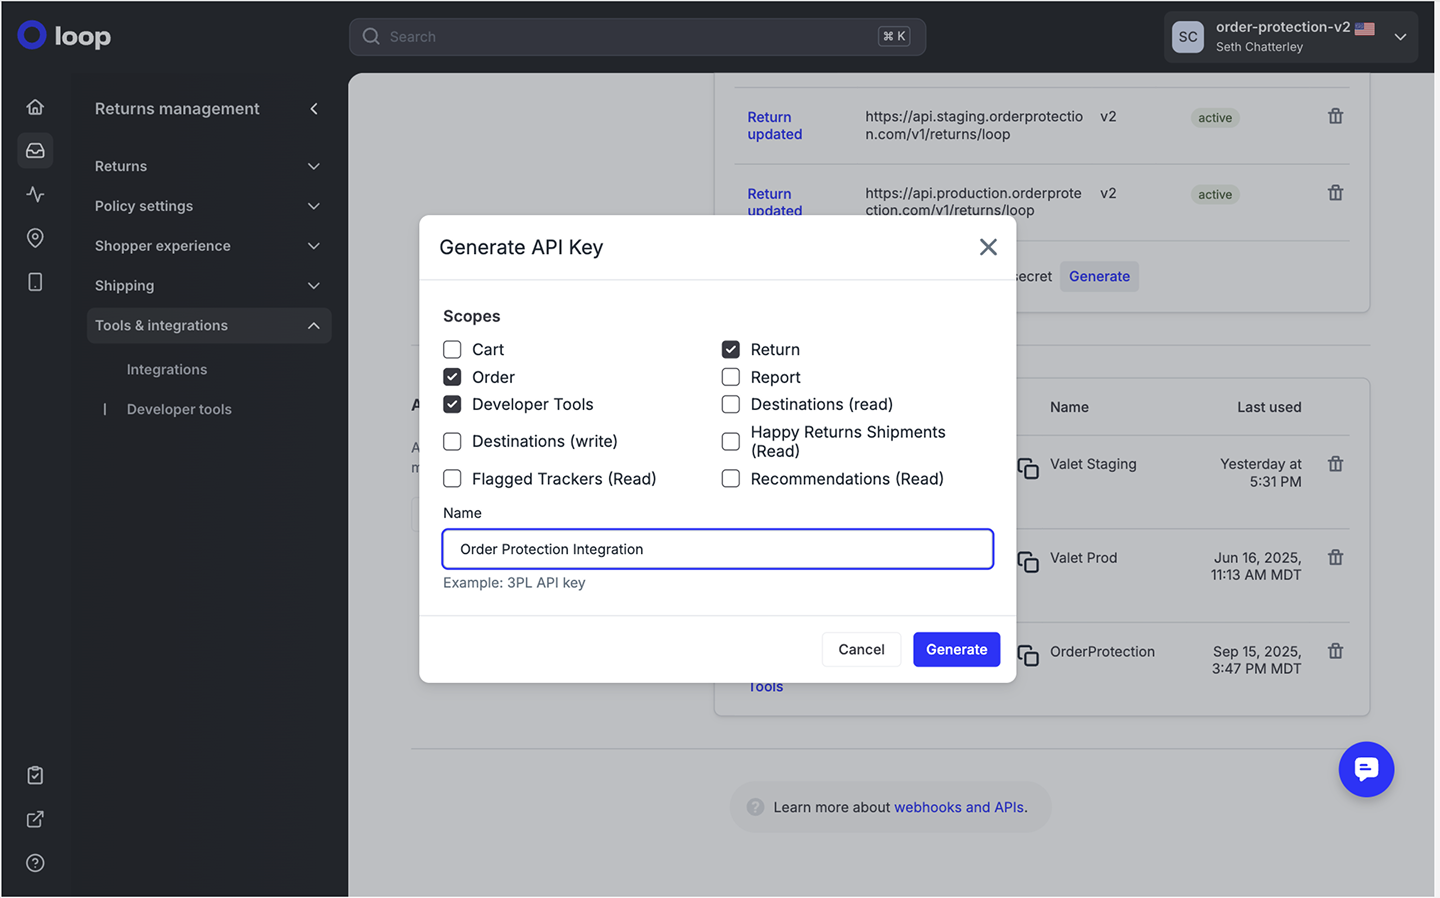The width and height of the screenshot is (1440, 898).
Task: Copy the OrderProtection API key
Action: click(x=1028, y=655)
